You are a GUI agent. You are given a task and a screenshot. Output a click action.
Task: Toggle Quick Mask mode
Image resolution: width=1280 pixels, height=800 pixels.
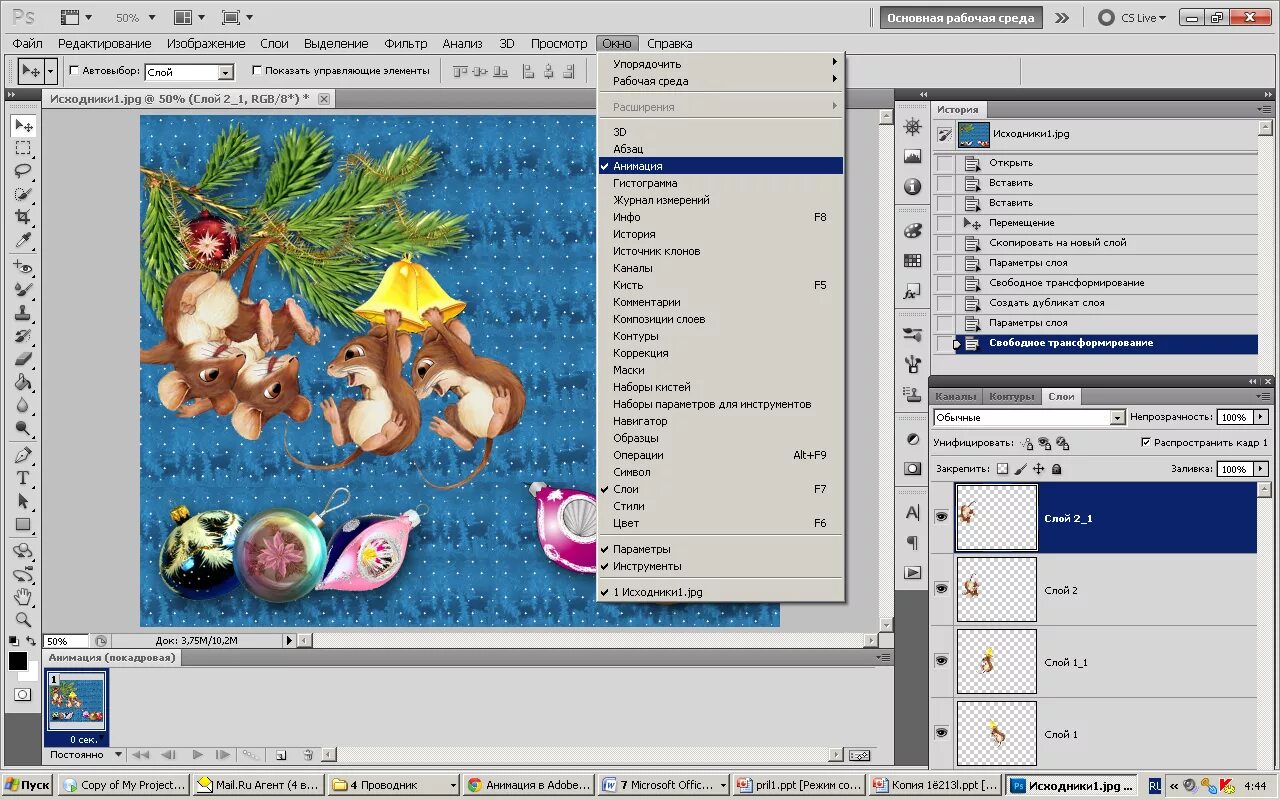(x=22, y=694)
